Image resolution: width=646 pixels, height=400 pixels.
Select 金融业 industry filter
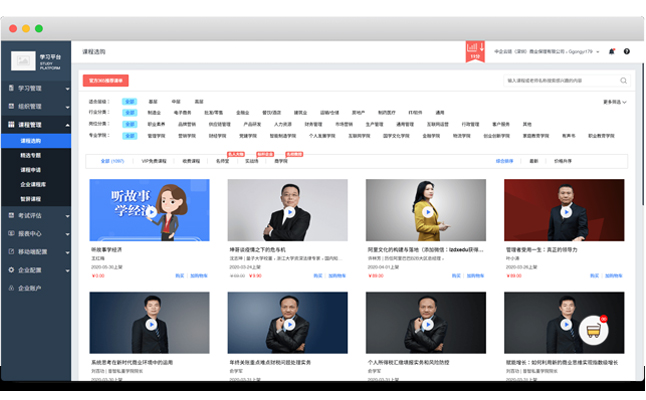(243, 112)
